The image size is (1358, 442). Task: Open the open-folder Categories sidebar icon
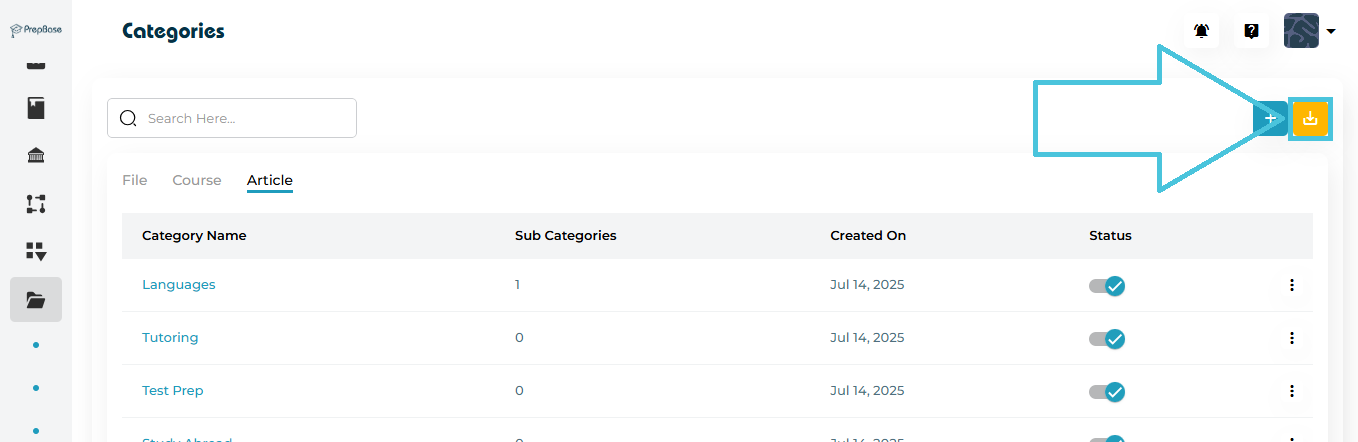pyautogui.click(x=36, y=299)
